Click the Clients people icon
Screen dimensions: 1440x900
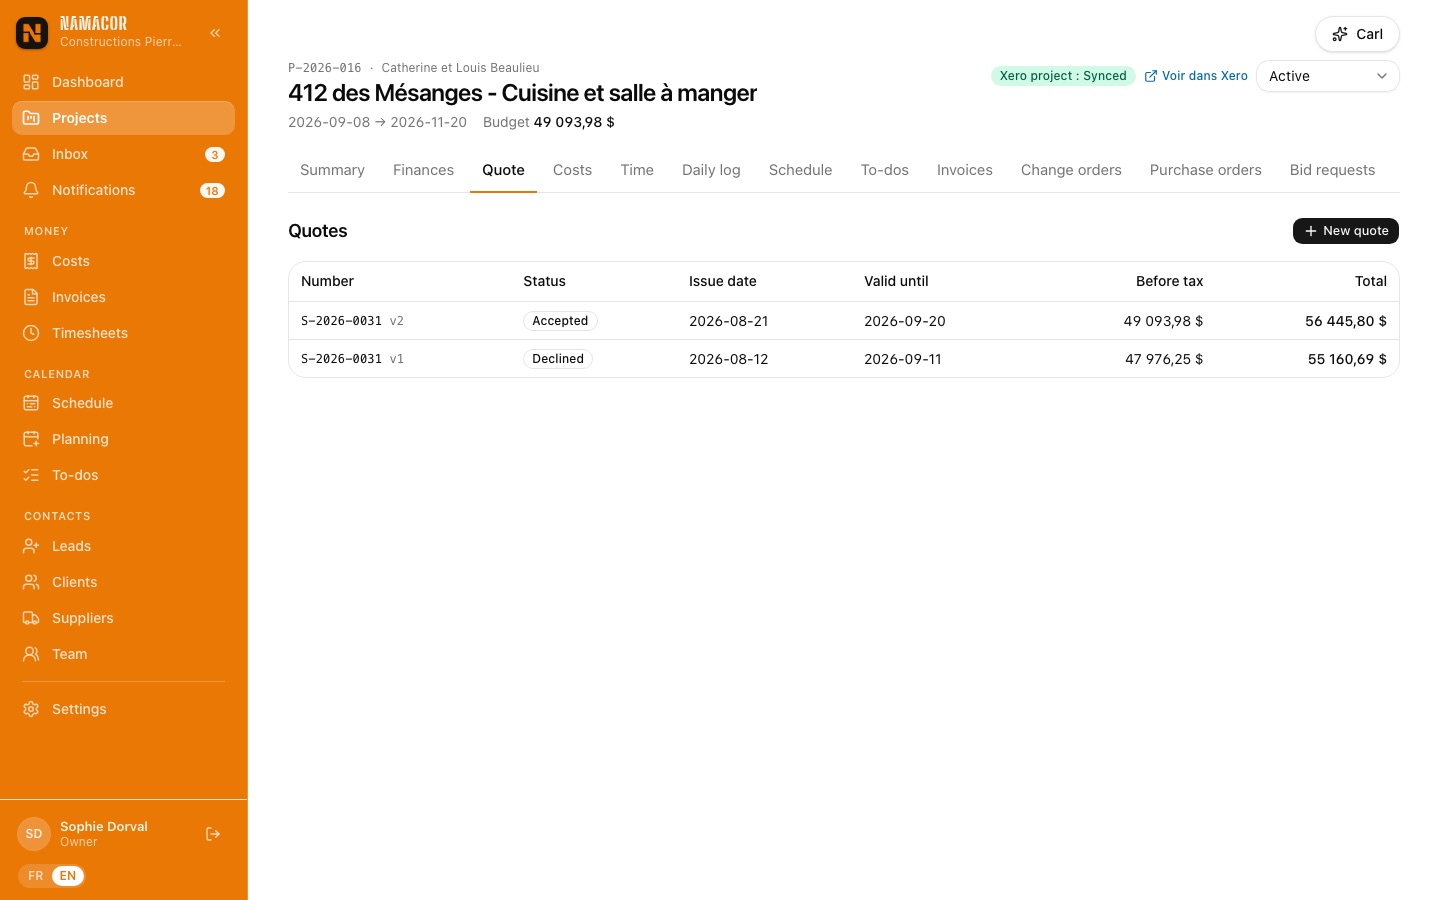31,582
